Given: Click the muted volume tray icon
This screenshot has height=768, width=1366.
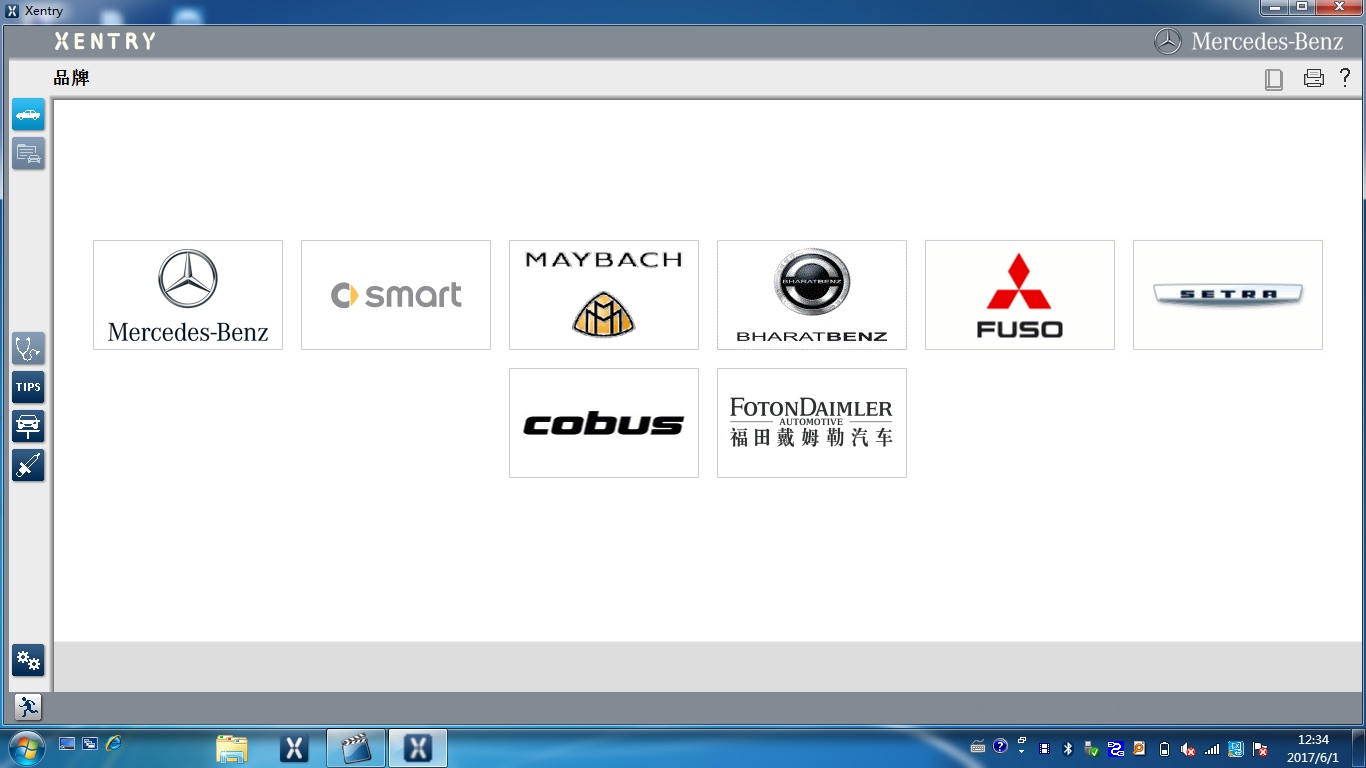Looking at the screenshot, I should tap(1188, 748).
